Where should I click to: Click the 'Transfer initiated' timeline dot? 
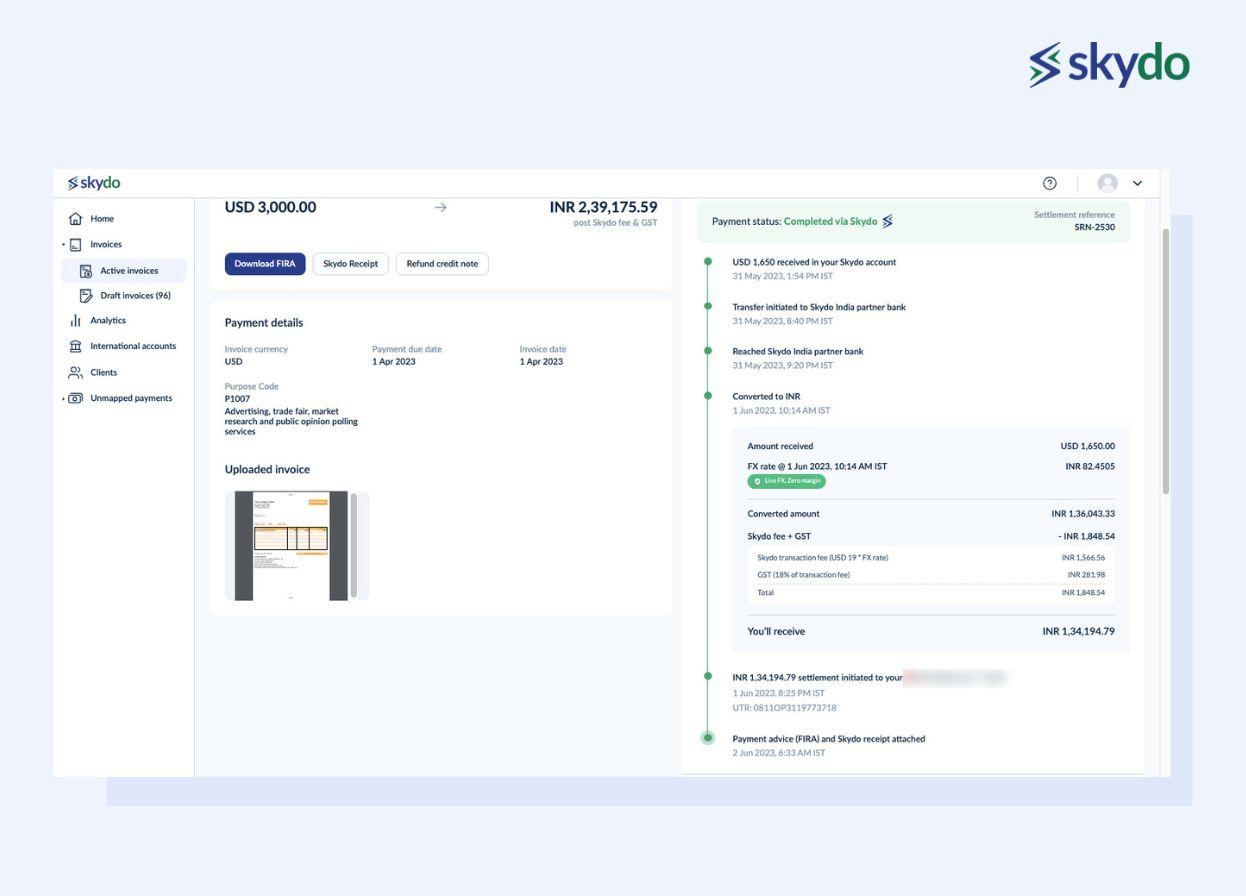point(708,306)
